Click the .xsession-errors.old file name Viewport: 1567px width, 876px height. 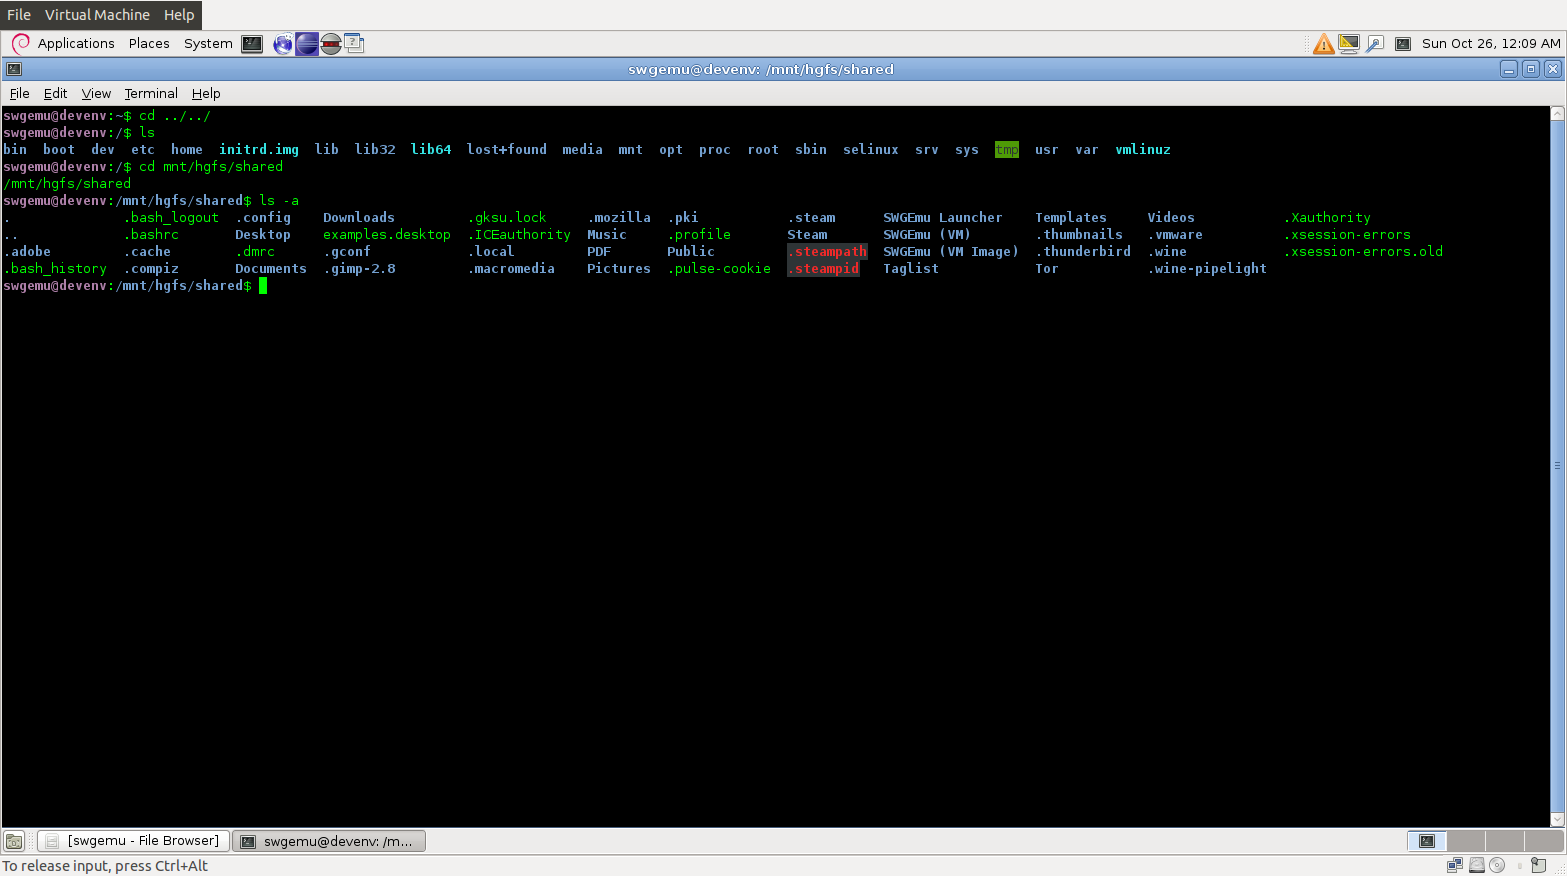(x=1364, y=252)
